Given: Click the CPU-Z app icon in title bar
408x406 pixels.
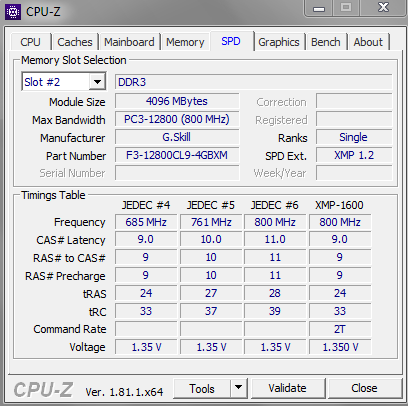Looking at the screenshot, I should 13,12.
